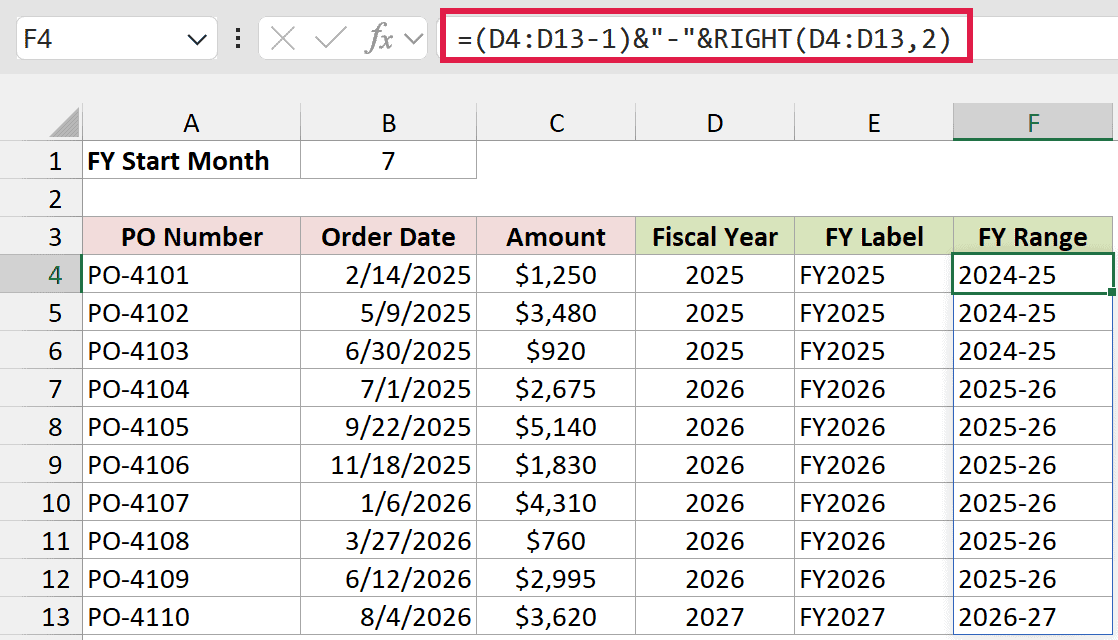The width and height of the screenshot is (1118, 640).
Task: Click the Order Date header cell
Action: coord(389,236)
